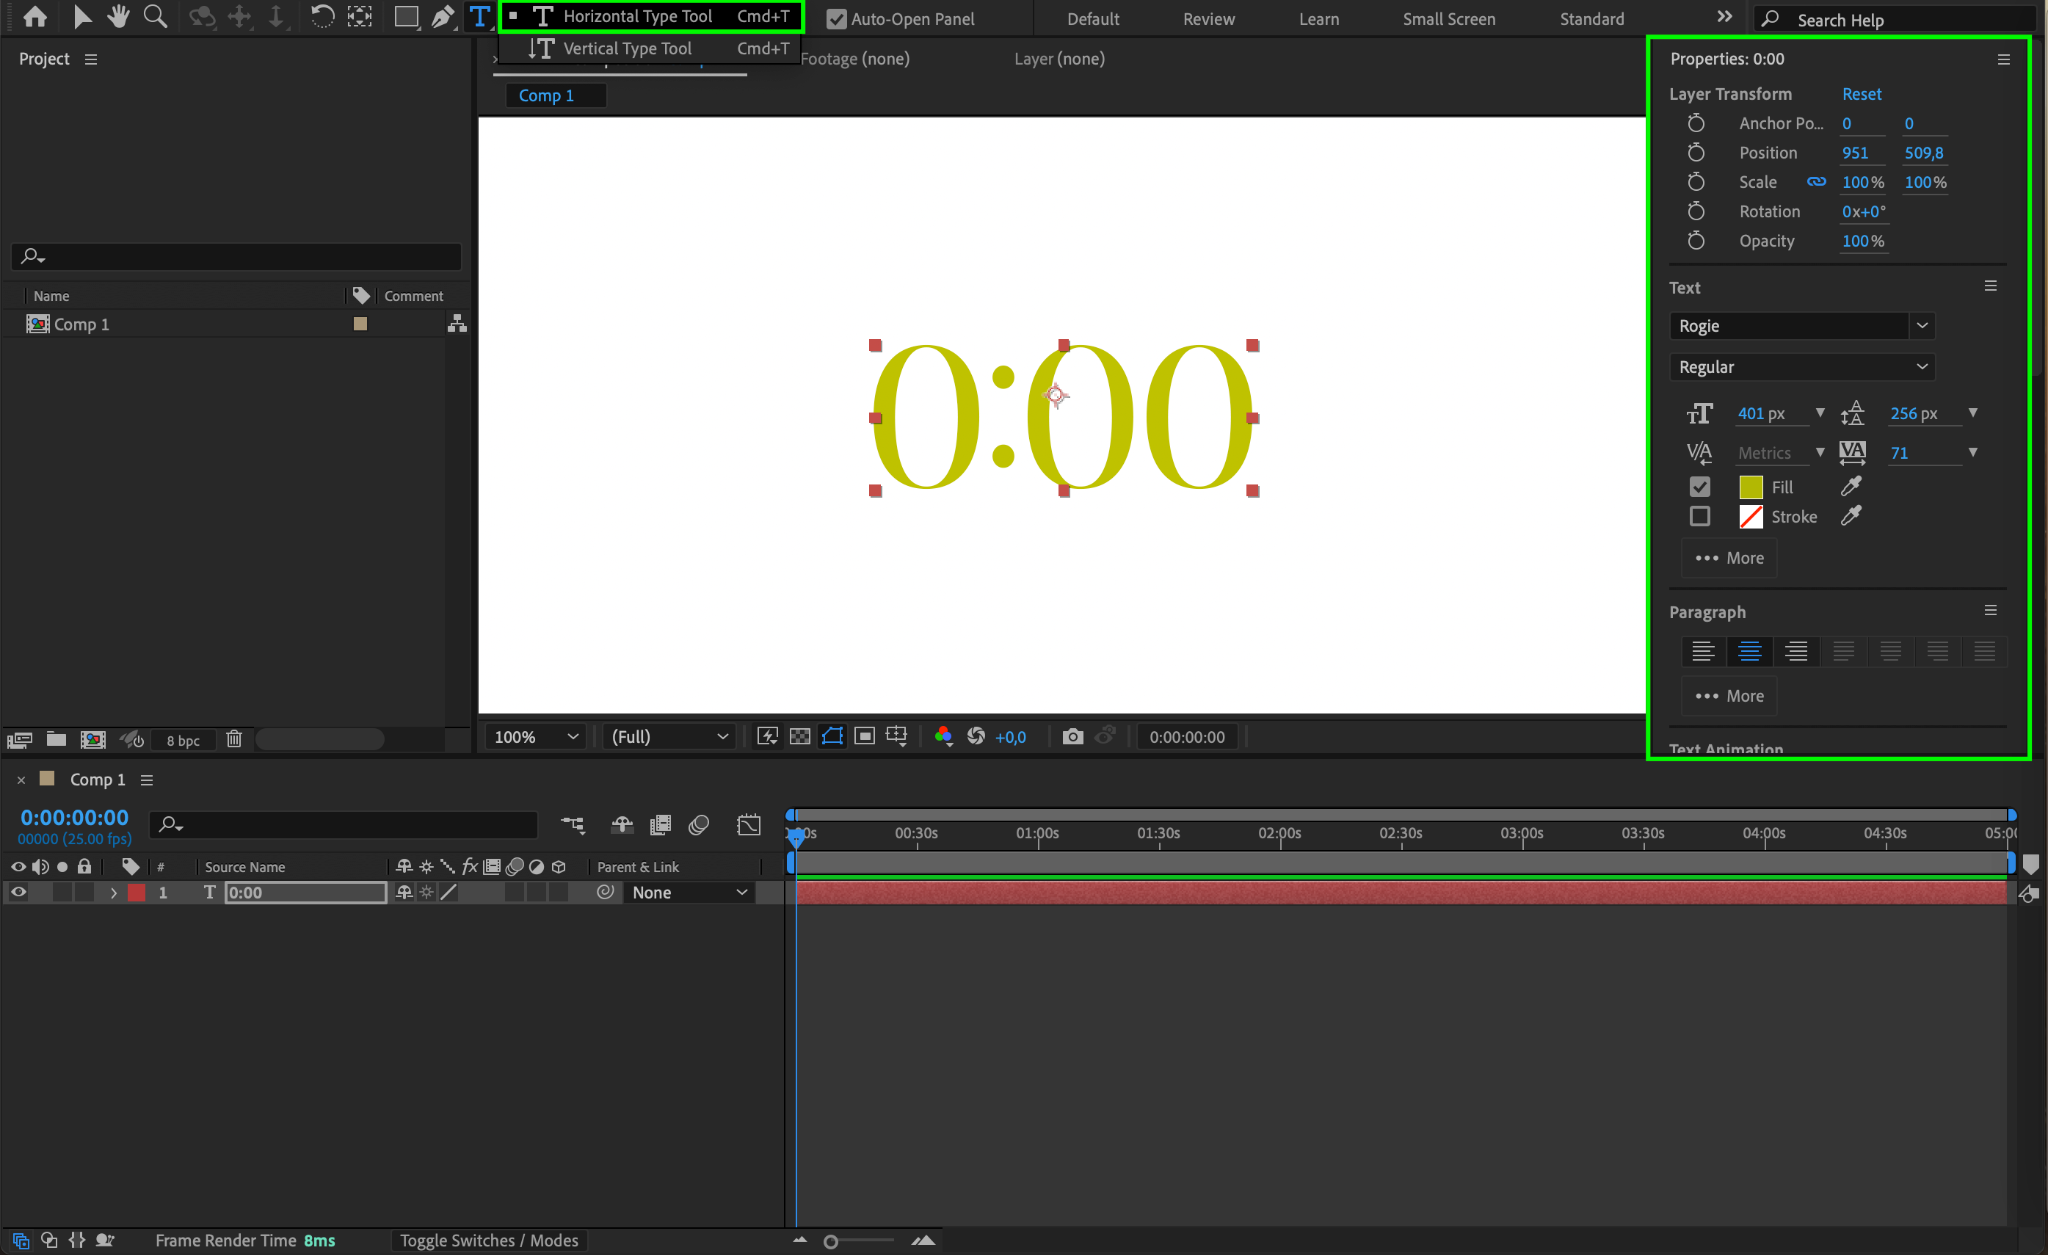2048x1255 pixels.
Task: Click More under Paragraph section
Action: (x=1729, y=696)
